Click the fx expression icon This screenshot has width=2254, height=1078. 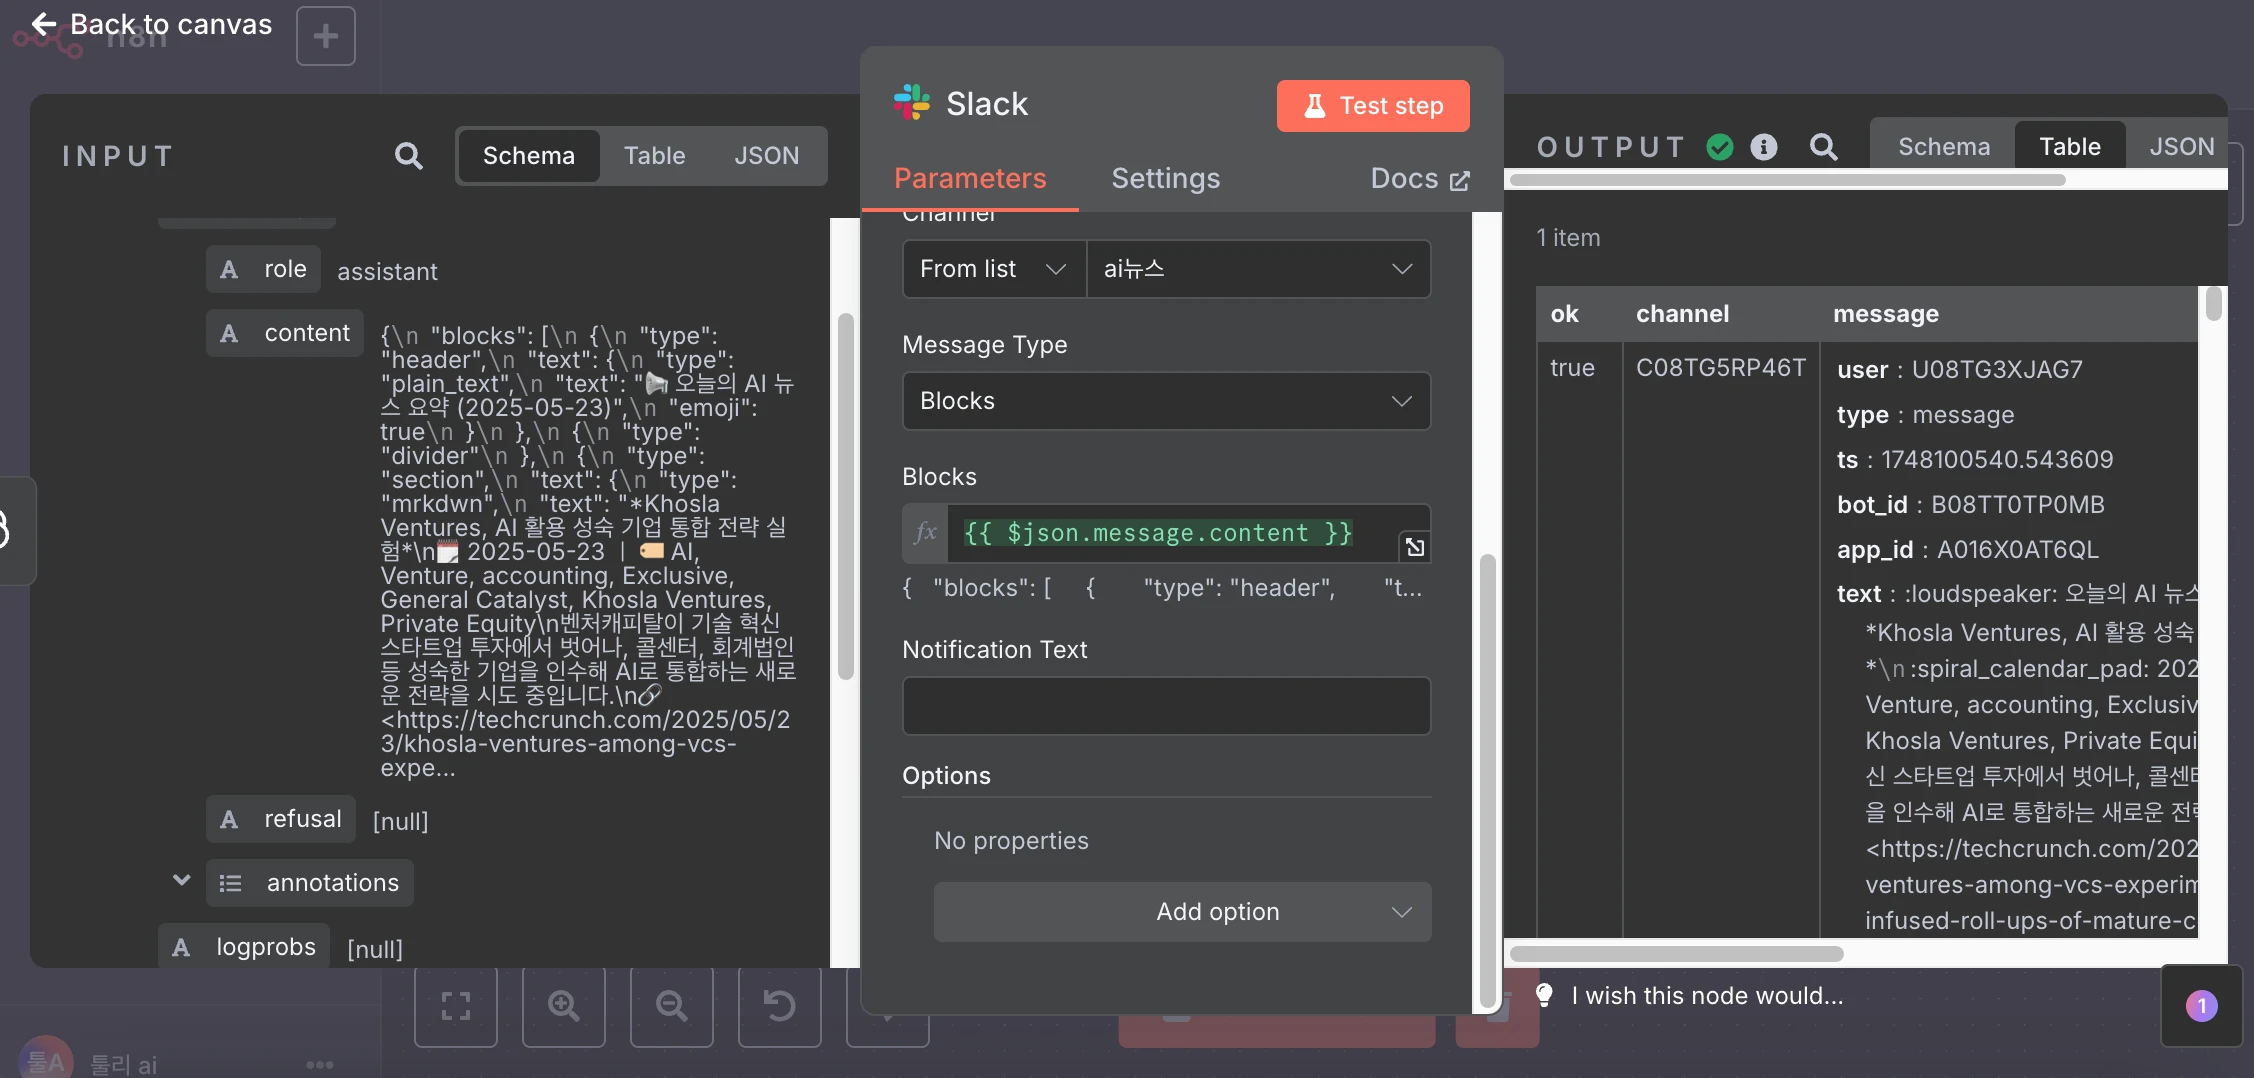(926, 533)
